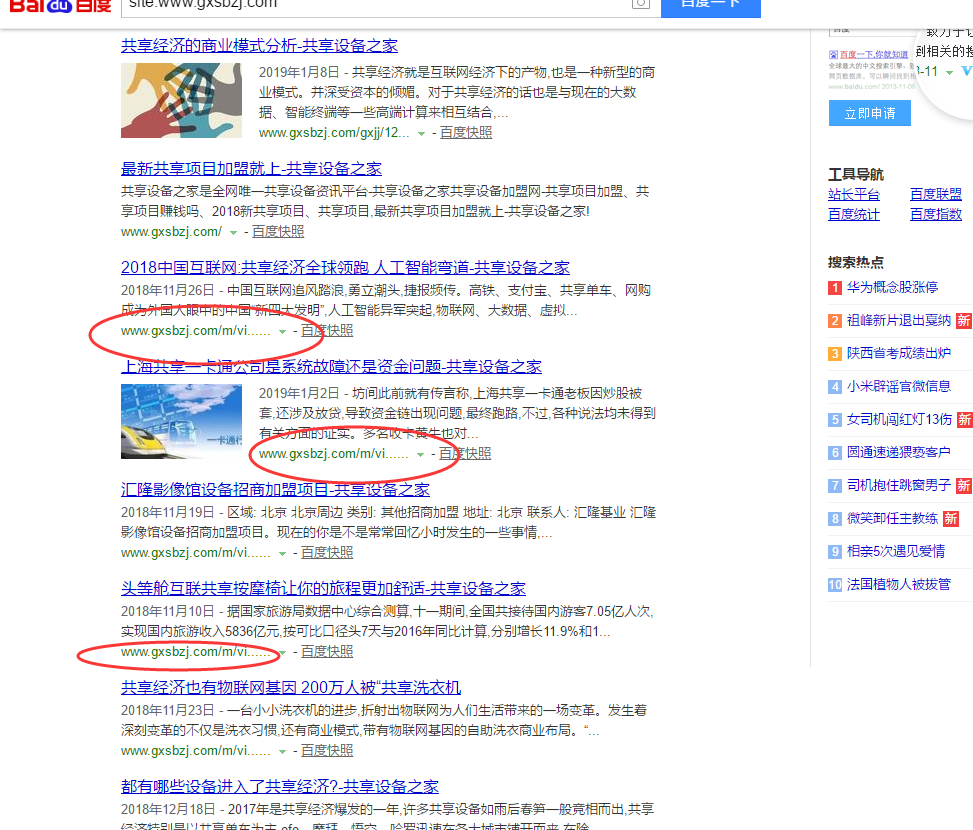Screen dimensions: 973x830
Task: Open 百度快照 for the 头等舱互联 result
Action: pyautogui.click(x=327, y=652)
